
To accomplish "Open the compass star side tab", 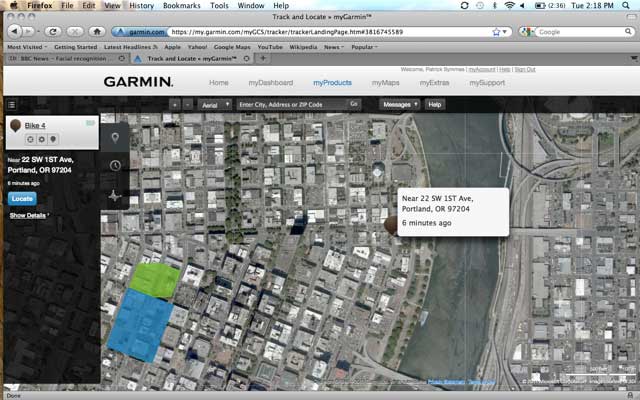I will tap(115, 196).
